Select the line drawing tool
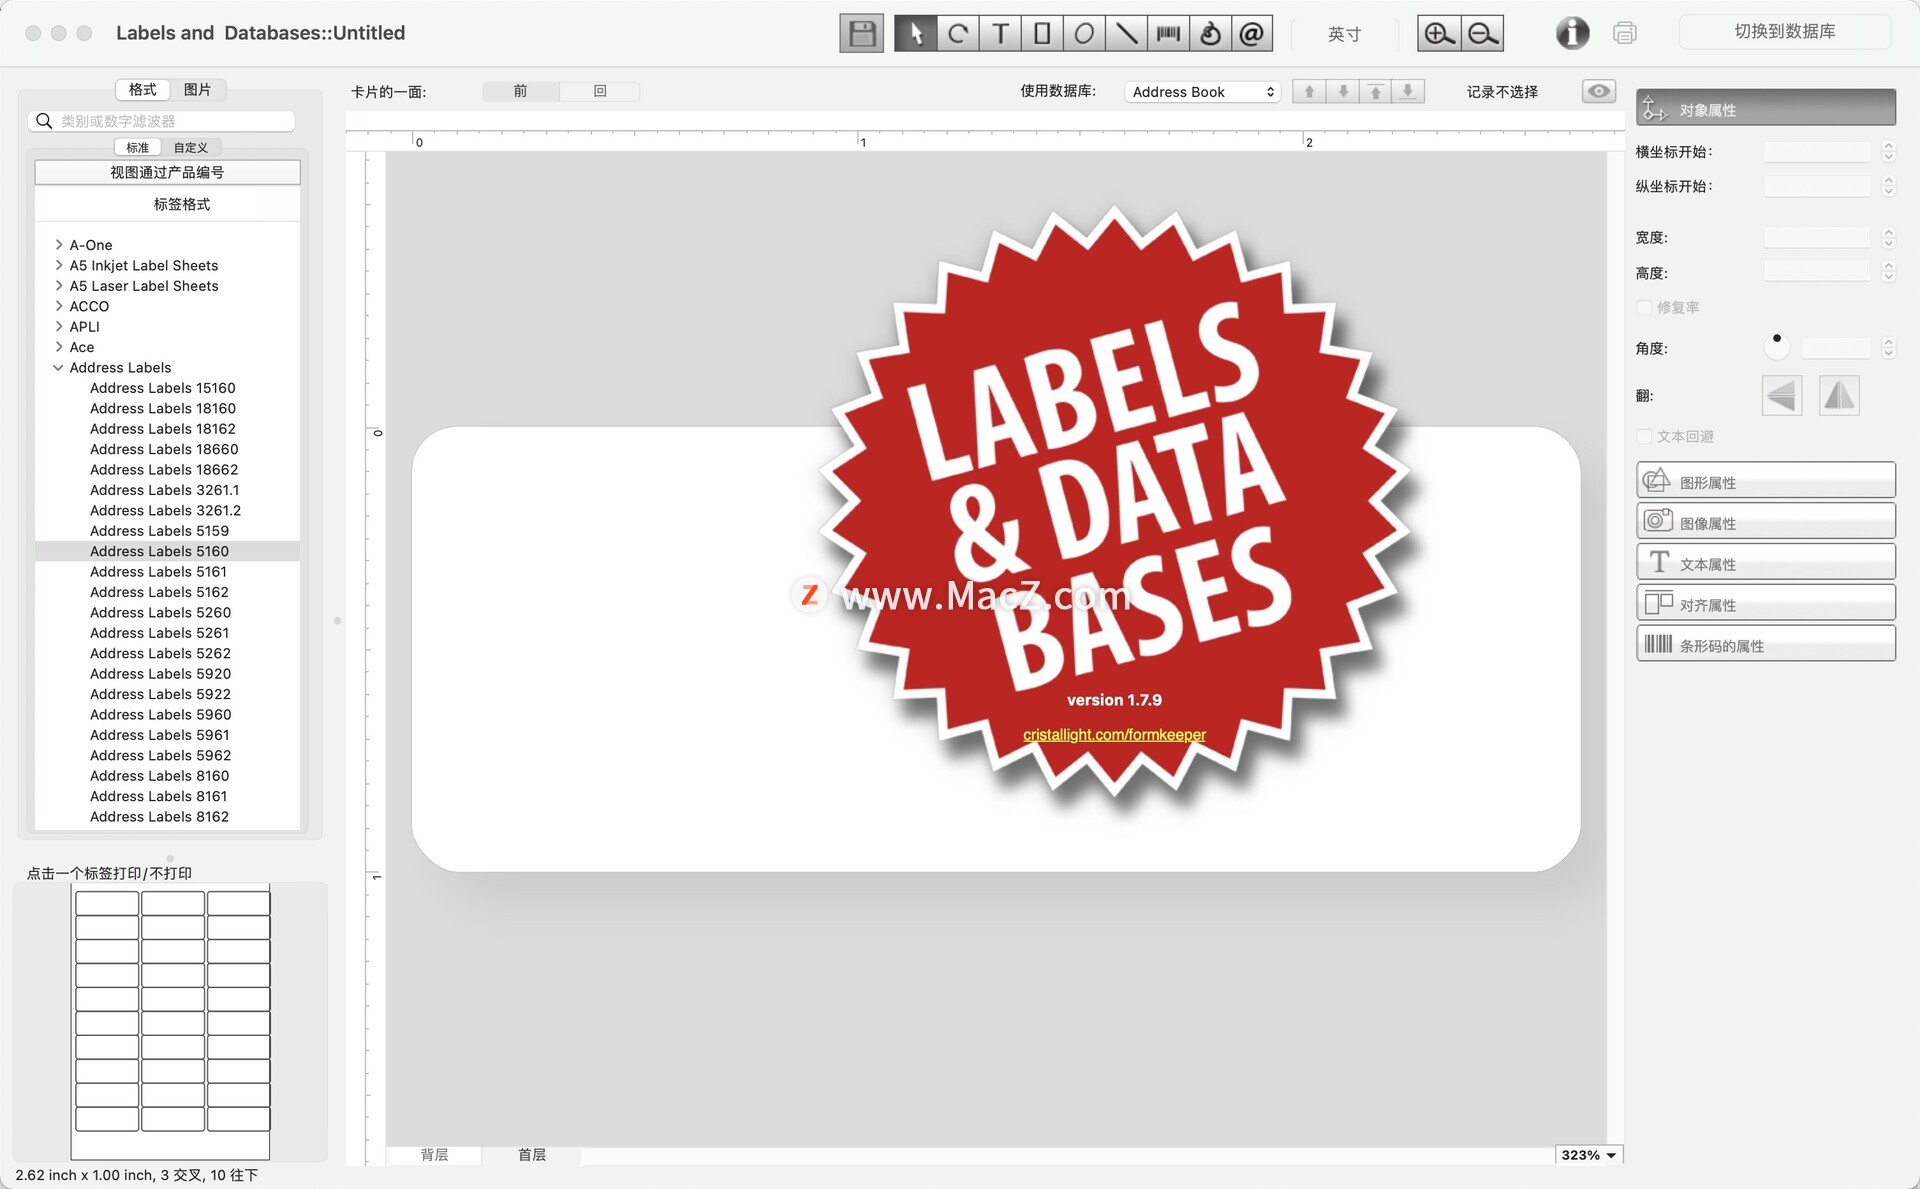Image resolution: width=1920 pixels, height=1189 pixels. pos(1126,34)
